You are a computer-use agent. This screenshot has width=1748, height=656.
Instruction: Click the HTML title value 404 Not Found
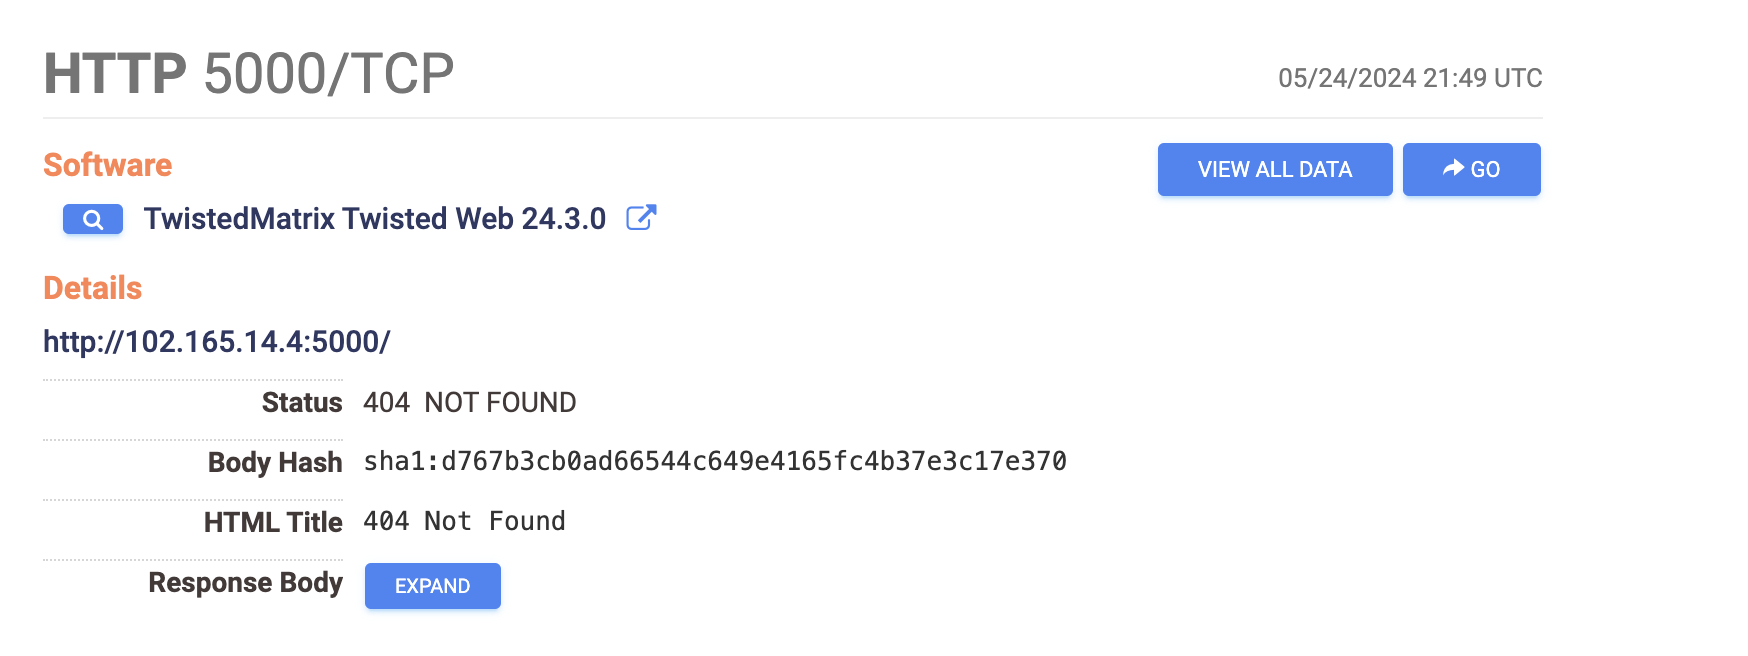[464, 521]
